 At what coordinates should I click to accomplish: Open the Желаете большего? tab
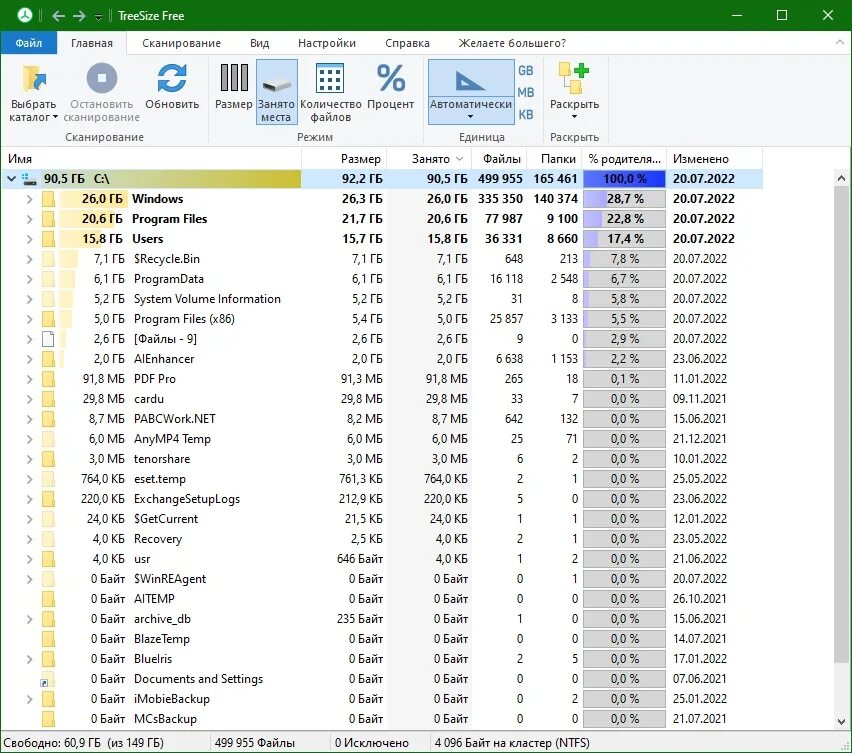512,43
